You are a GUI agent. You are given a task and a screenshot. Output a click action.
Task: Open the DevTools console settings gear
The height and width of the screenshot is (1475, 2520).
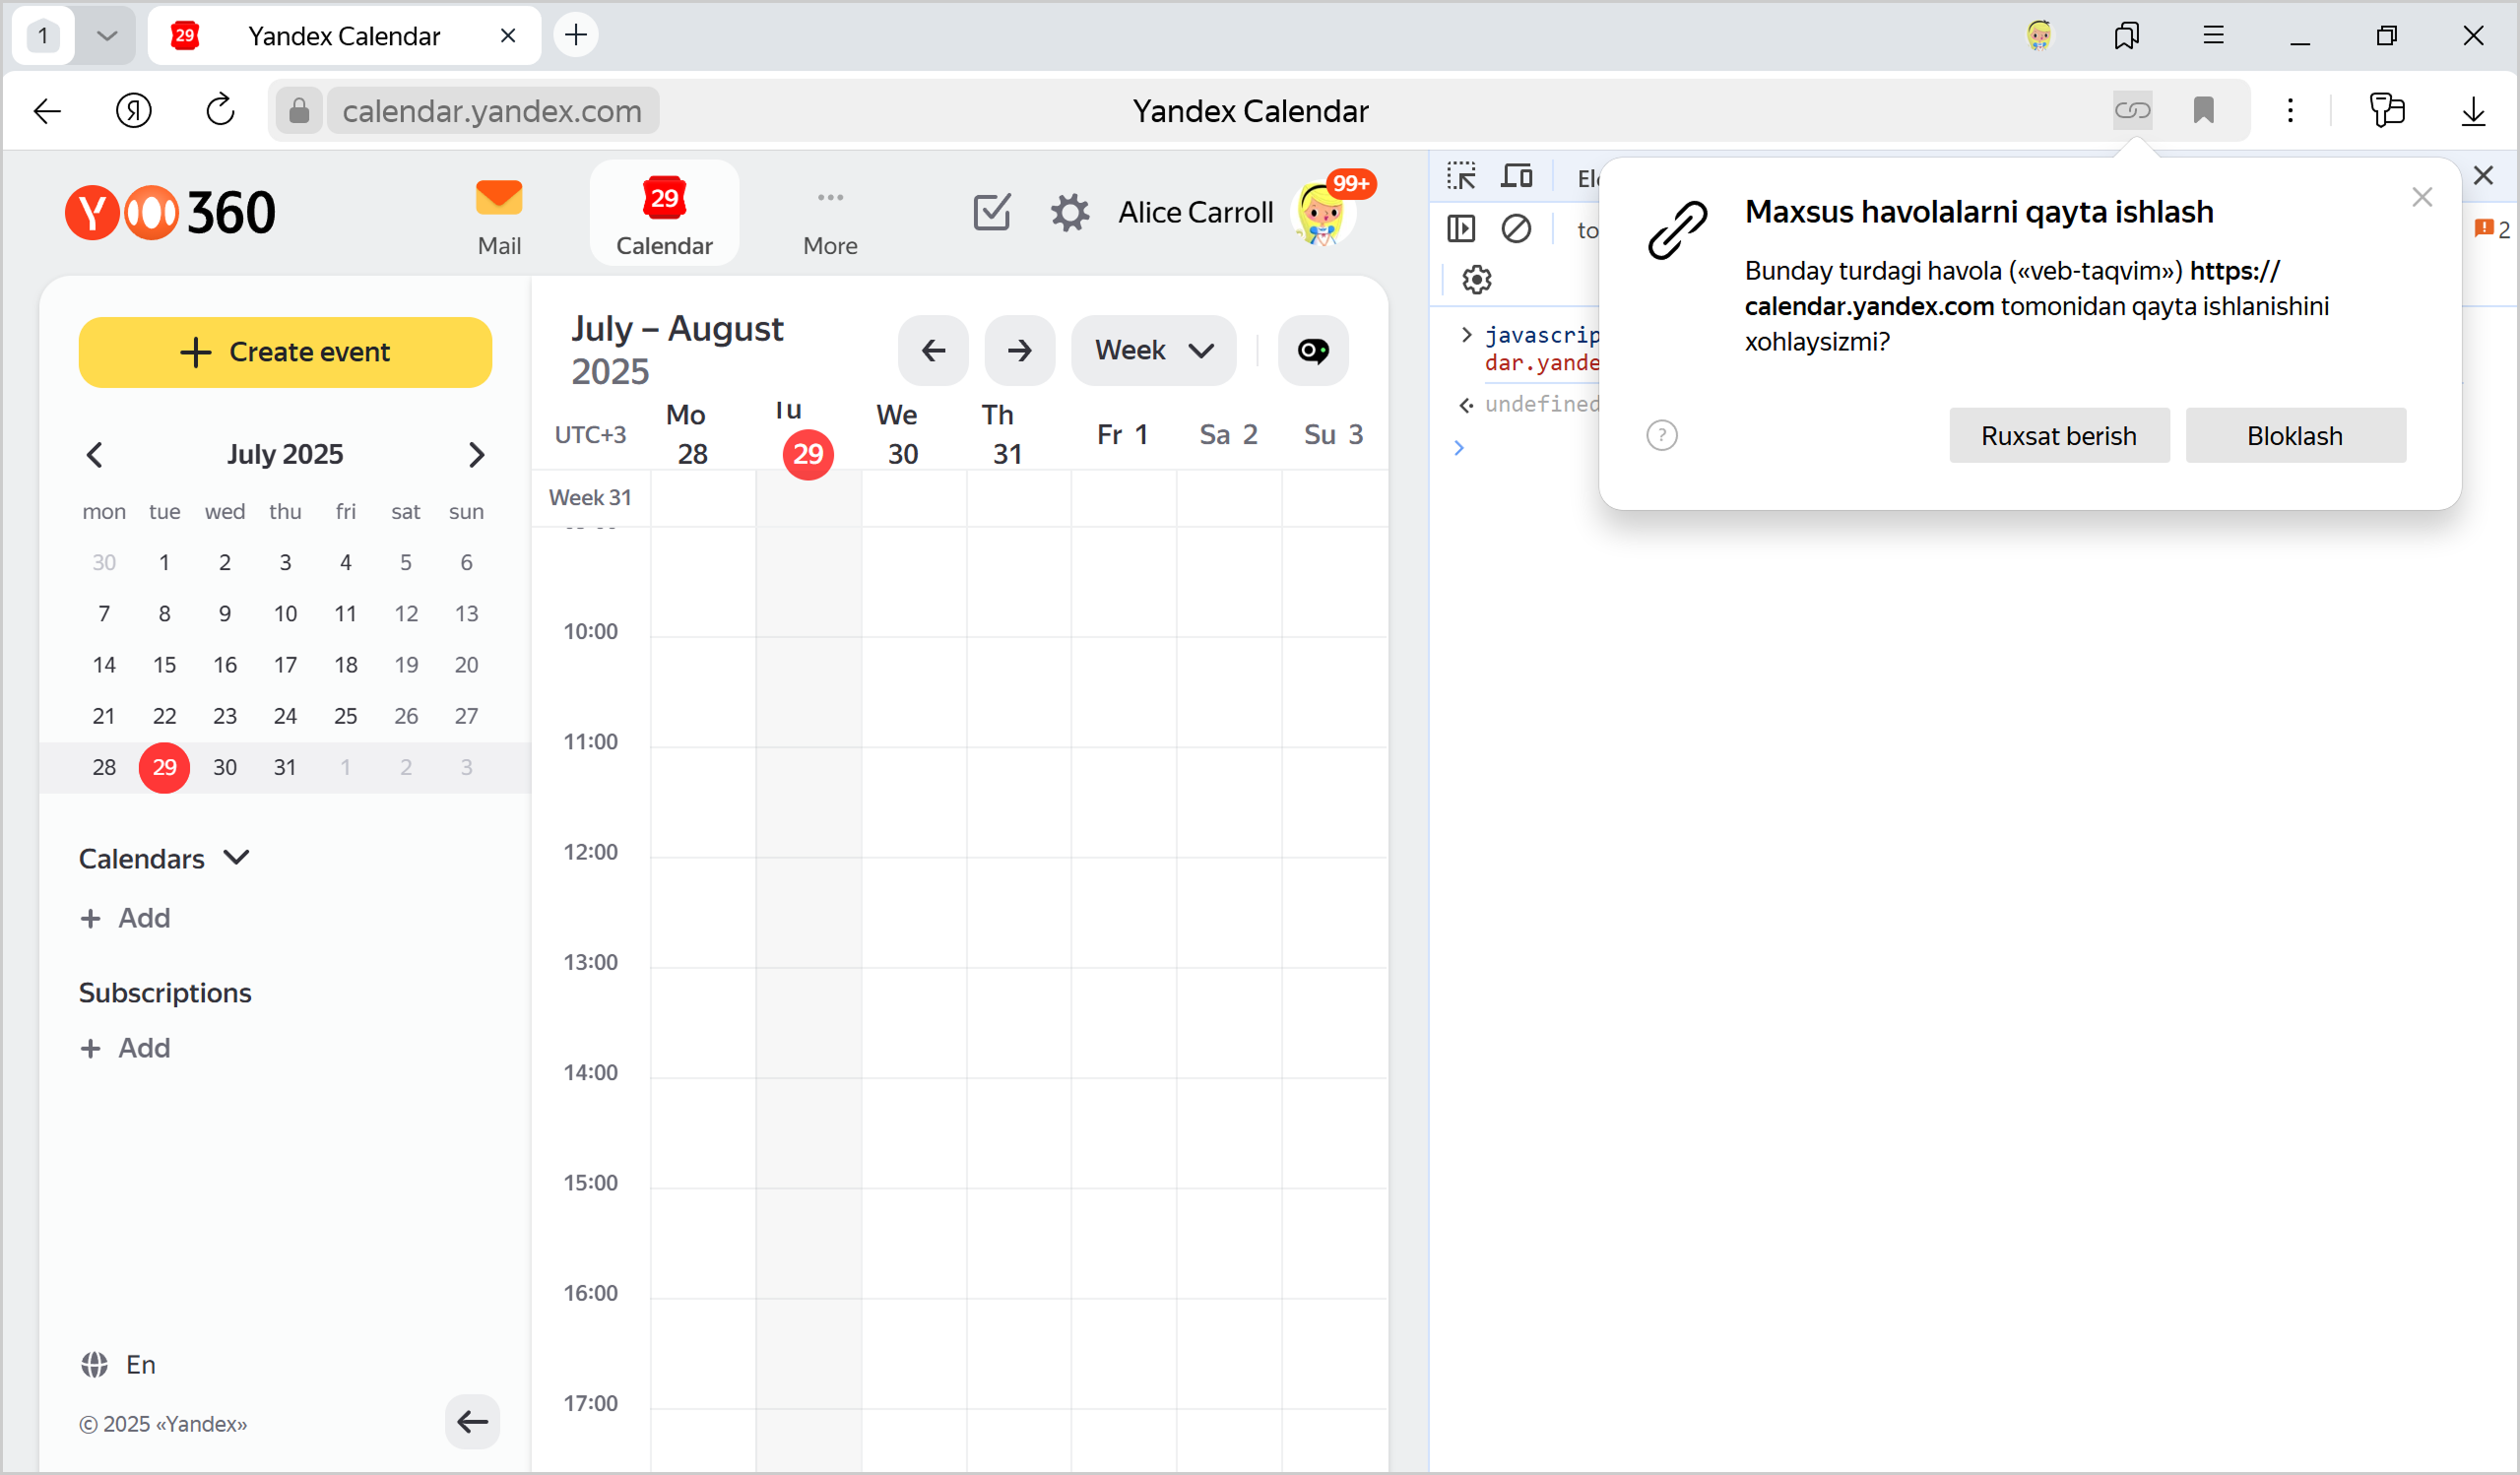1476,279
